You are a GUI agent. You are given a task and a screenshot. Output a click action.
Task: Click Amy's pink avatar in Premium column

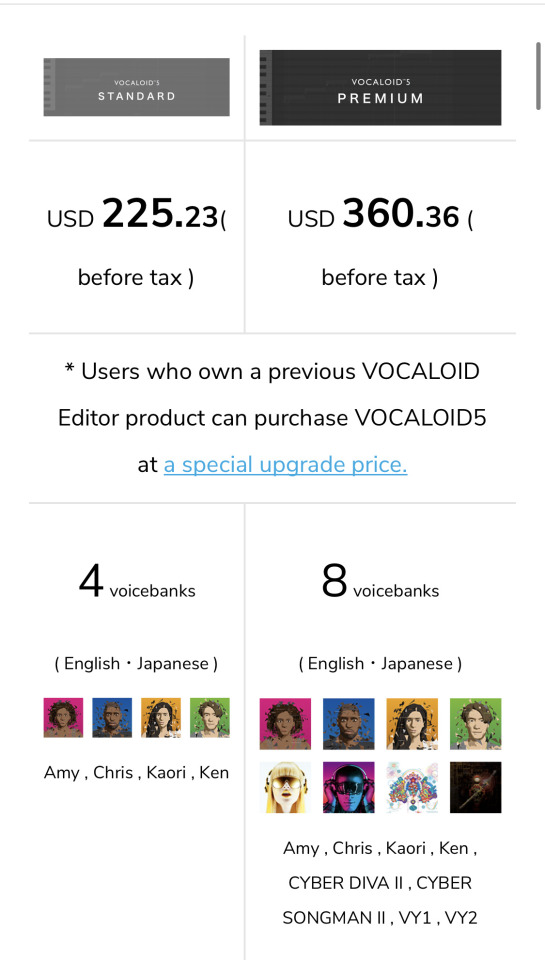pos(285,724)
